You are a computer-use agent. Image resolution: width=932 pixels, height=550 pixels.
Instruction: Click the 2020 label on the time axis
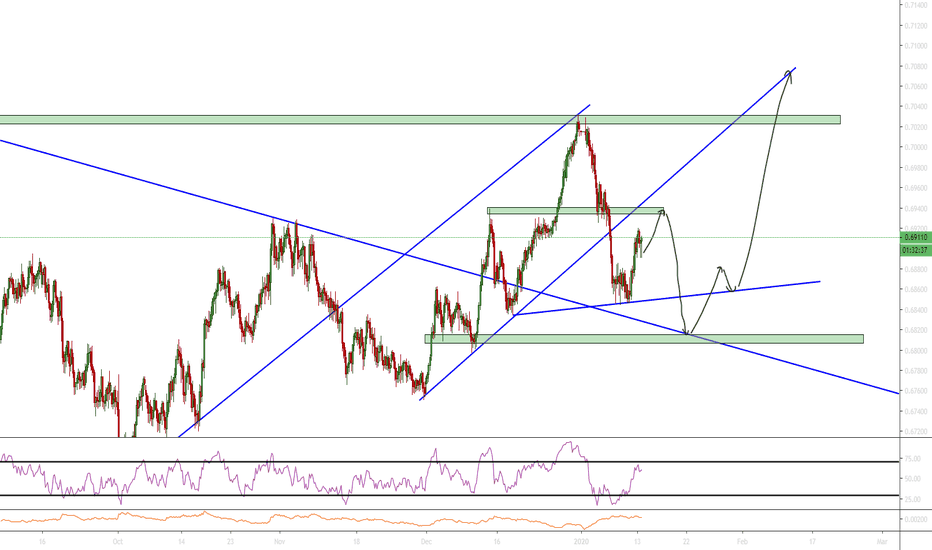tap(583, 541)
